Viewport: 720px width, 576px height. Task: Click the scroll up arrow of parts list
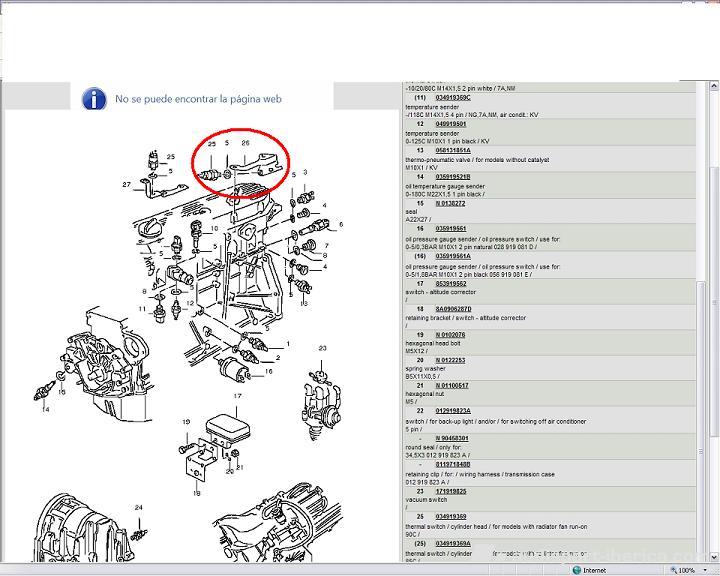point(714,86)
